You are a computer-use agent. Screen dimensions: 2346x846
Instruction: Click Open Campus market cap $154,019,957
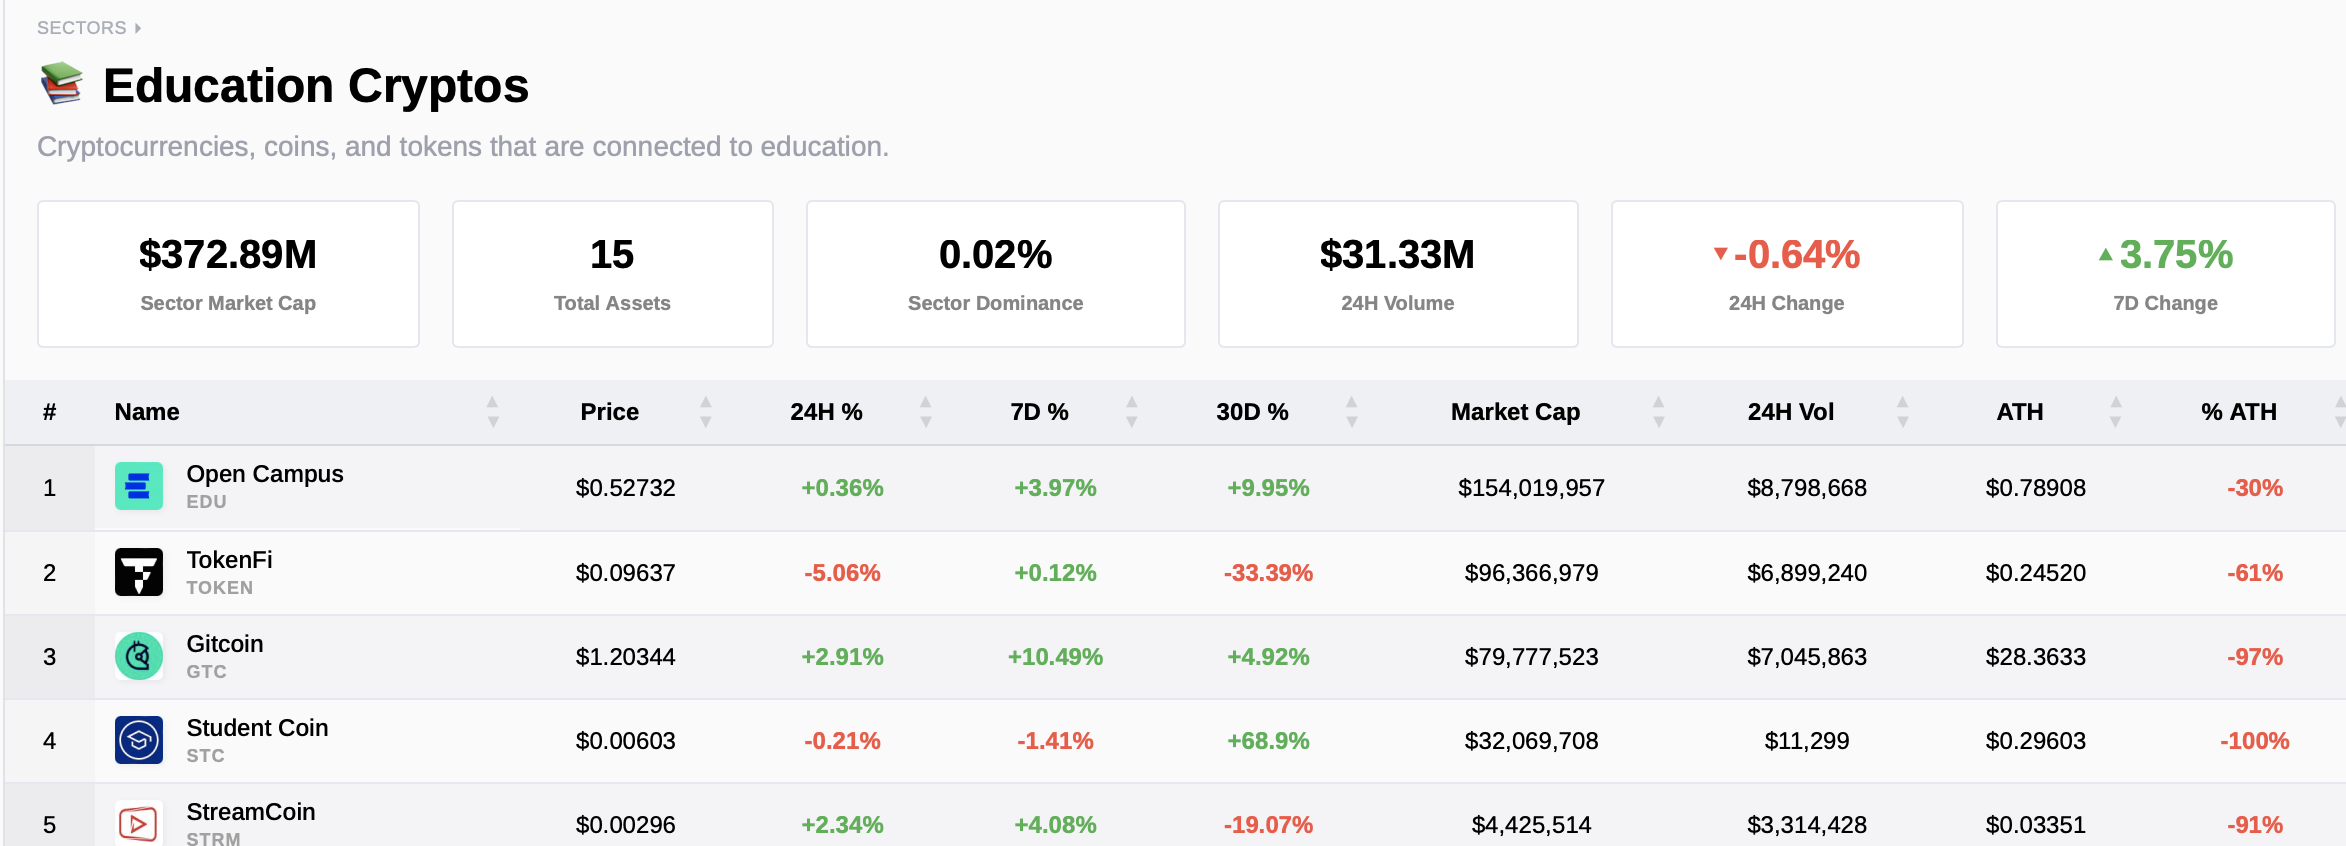[1531, 488]
